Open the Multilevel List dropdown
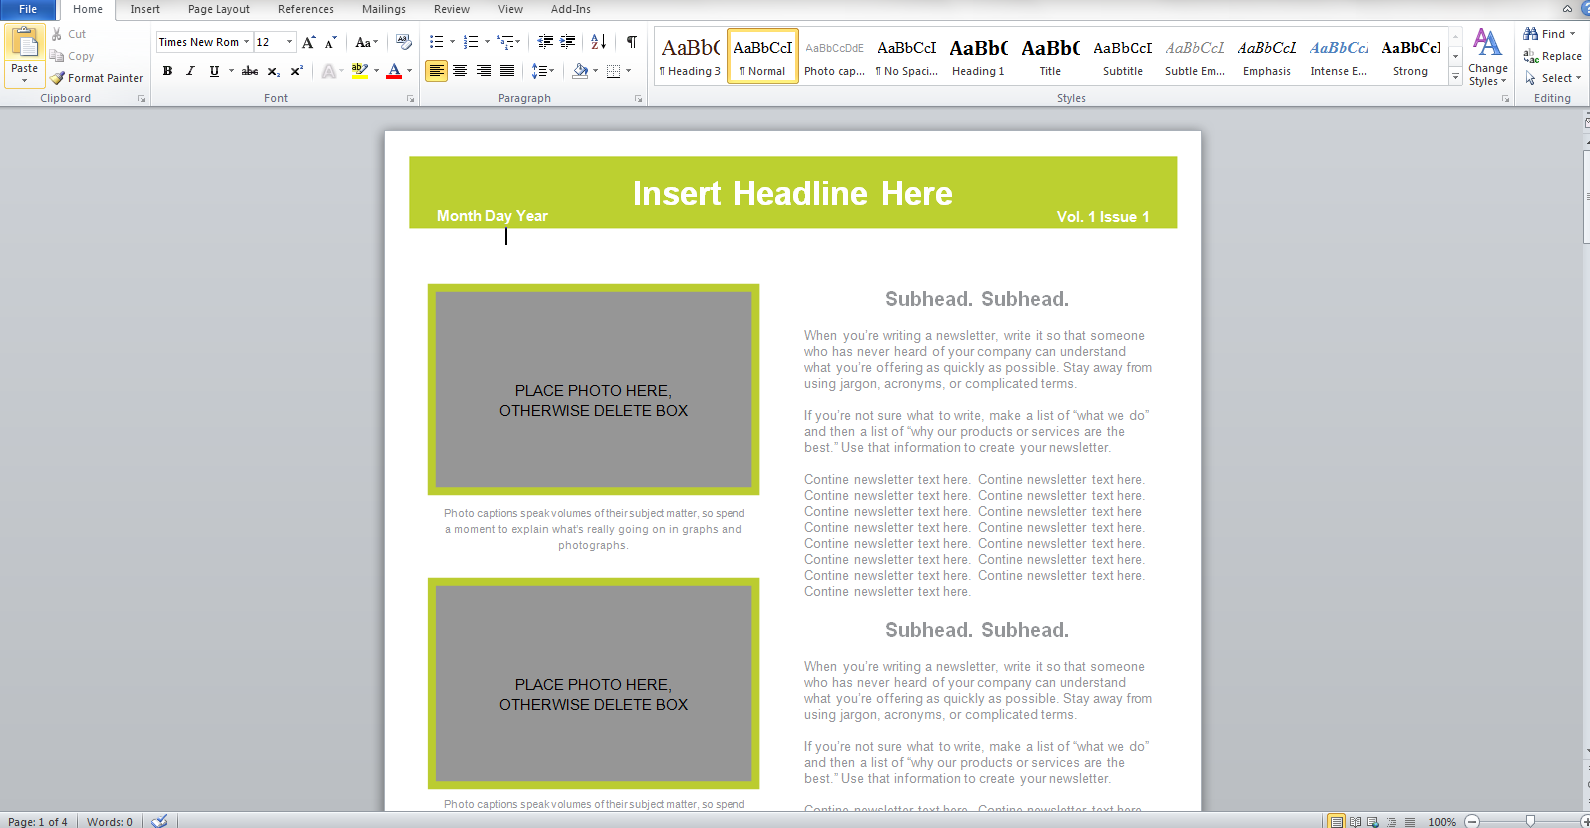 pyautogui.click(x=509, y=42)
